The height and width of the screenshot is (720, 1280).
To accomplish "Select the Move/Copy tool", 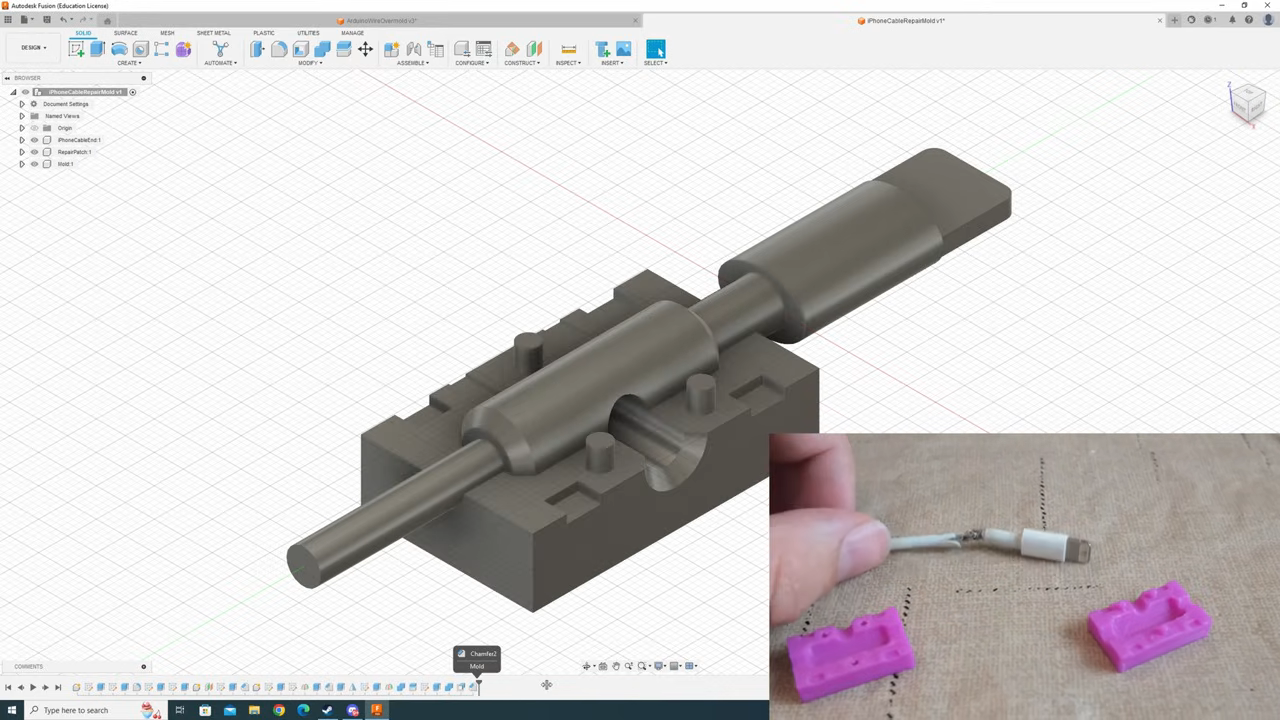I will click(x=365, y=49).
